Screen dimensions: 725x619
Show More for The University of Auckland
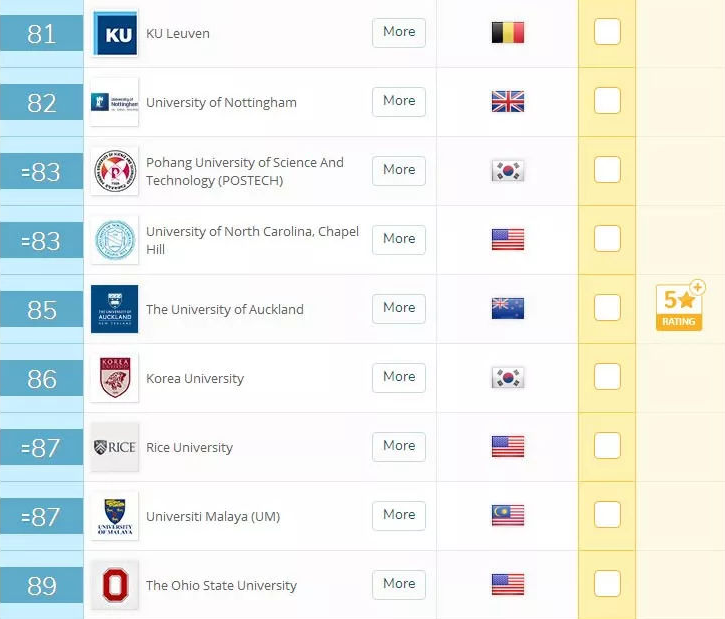pyautogui.click(x=399, y=308)
